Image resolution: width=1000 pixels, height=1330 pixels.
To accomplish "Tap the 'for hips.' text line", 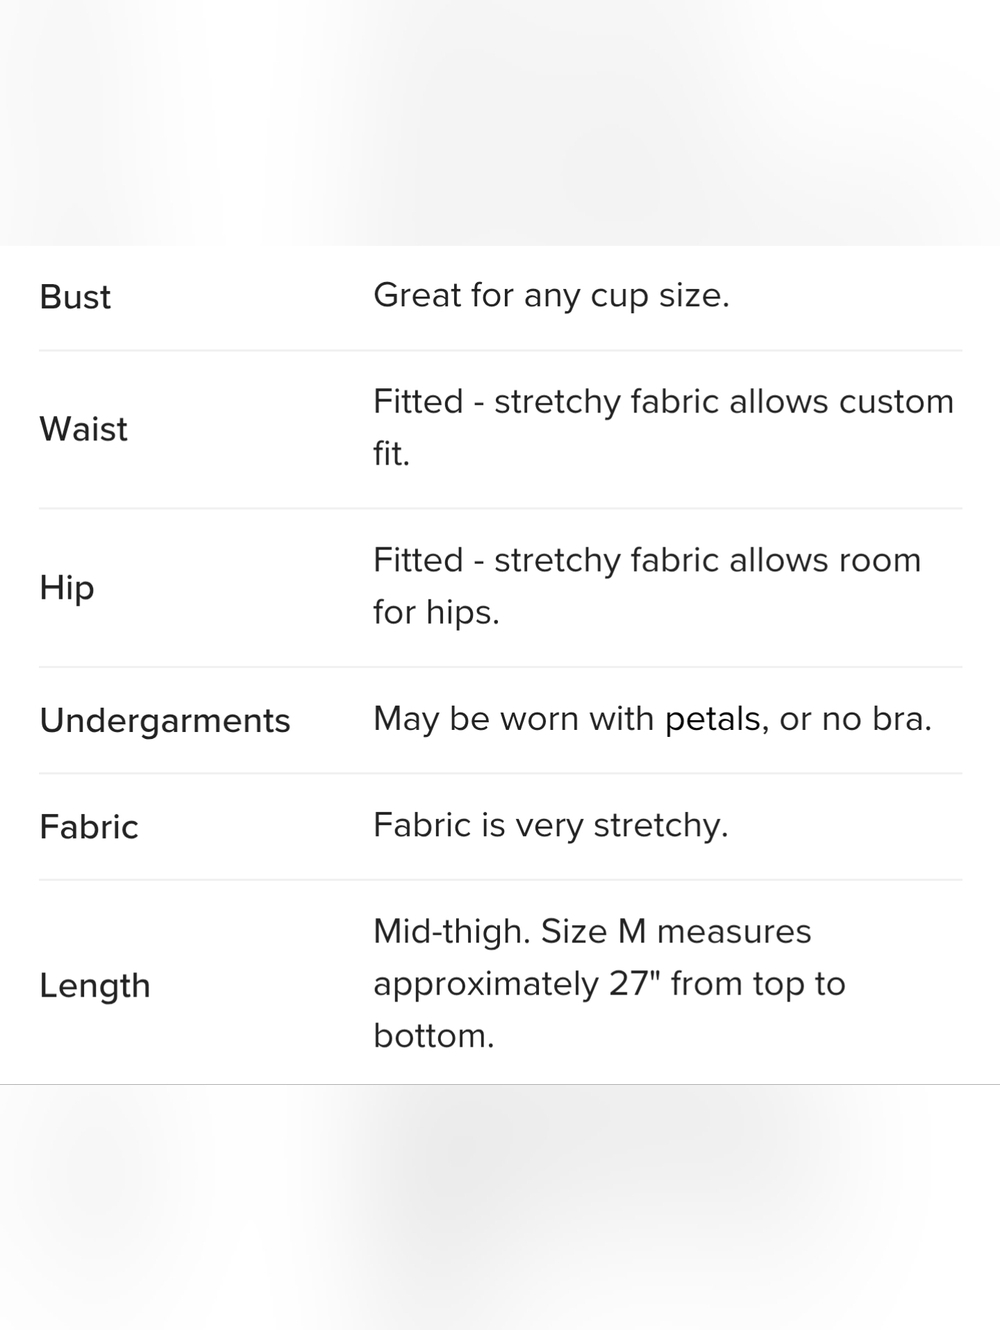I will 436,613.
